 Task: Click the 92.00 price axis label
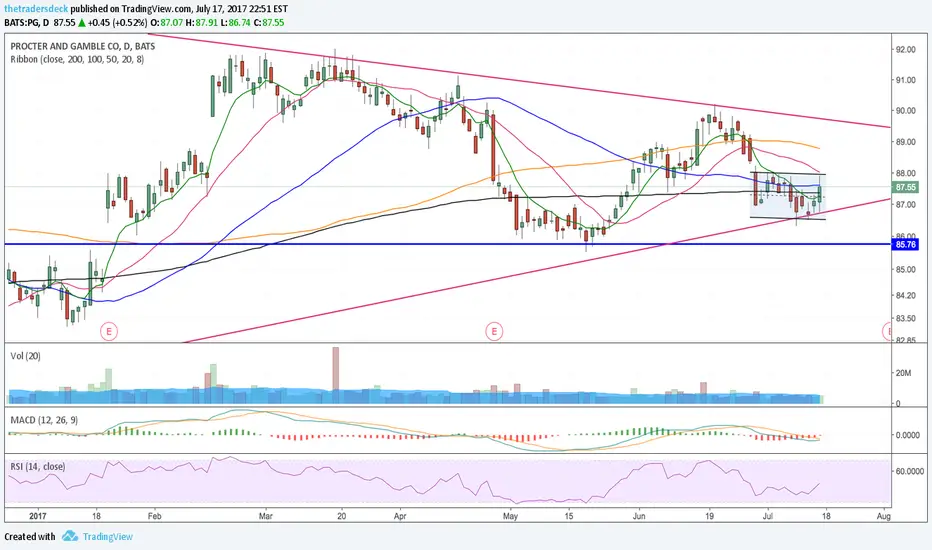tap(906, 49)
